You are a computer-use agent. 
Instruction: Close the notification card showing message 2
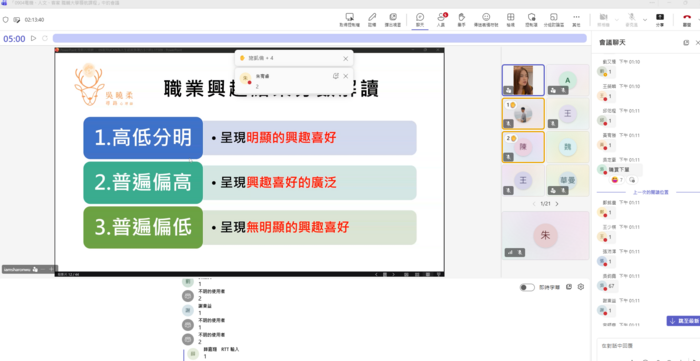[345, 76]
